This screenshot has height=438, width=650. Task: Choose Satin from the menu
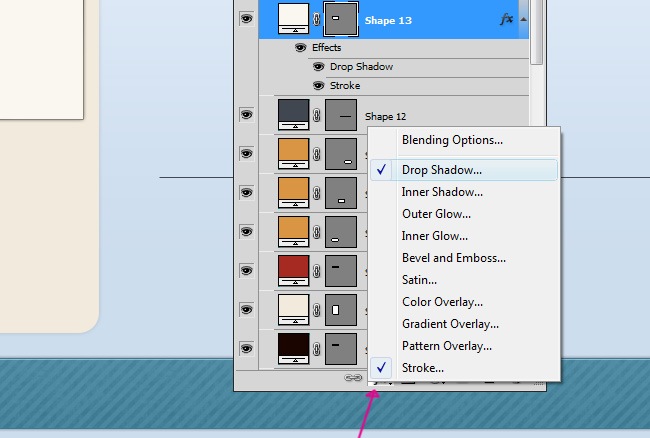pos(464,280)
